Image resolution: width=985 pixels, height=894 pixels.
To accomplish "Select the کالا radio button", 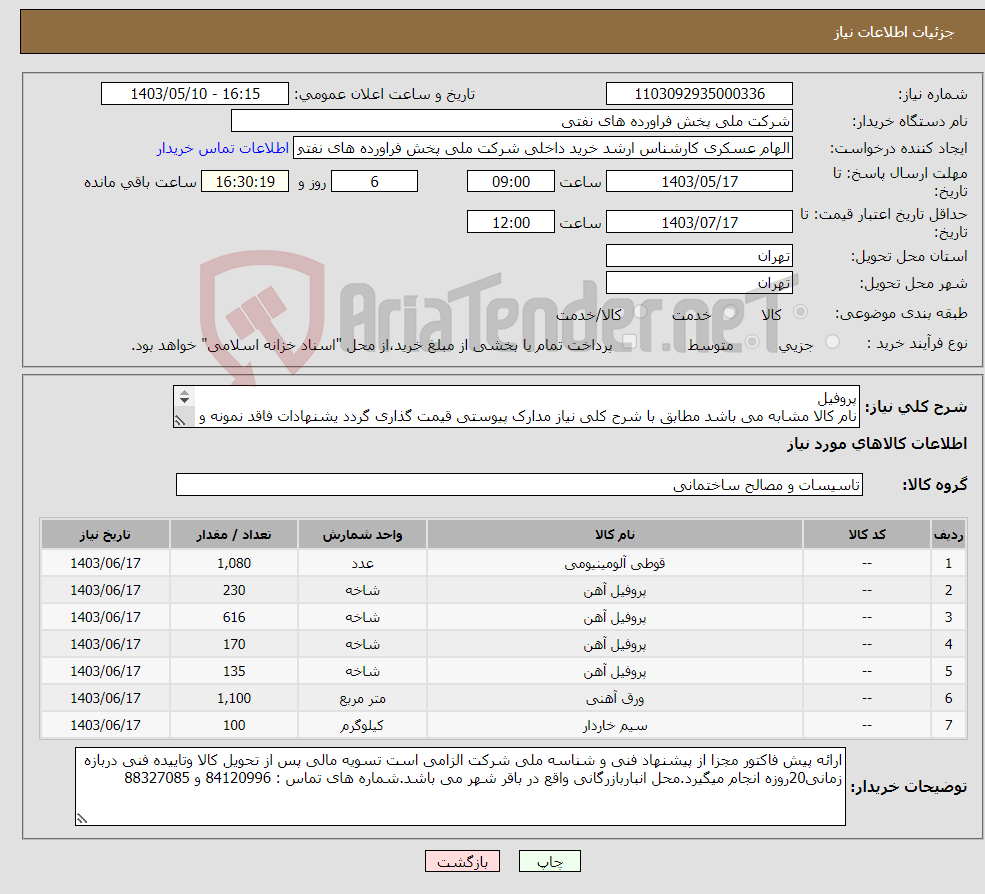I will pos(800,312).
